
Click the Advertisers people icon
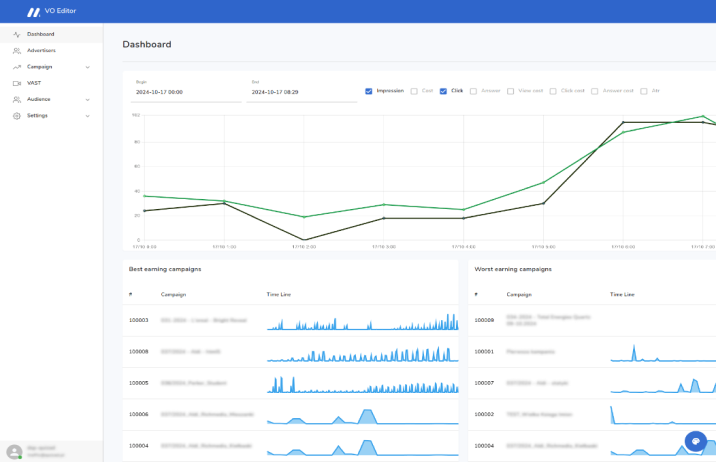tap(17, 50)
